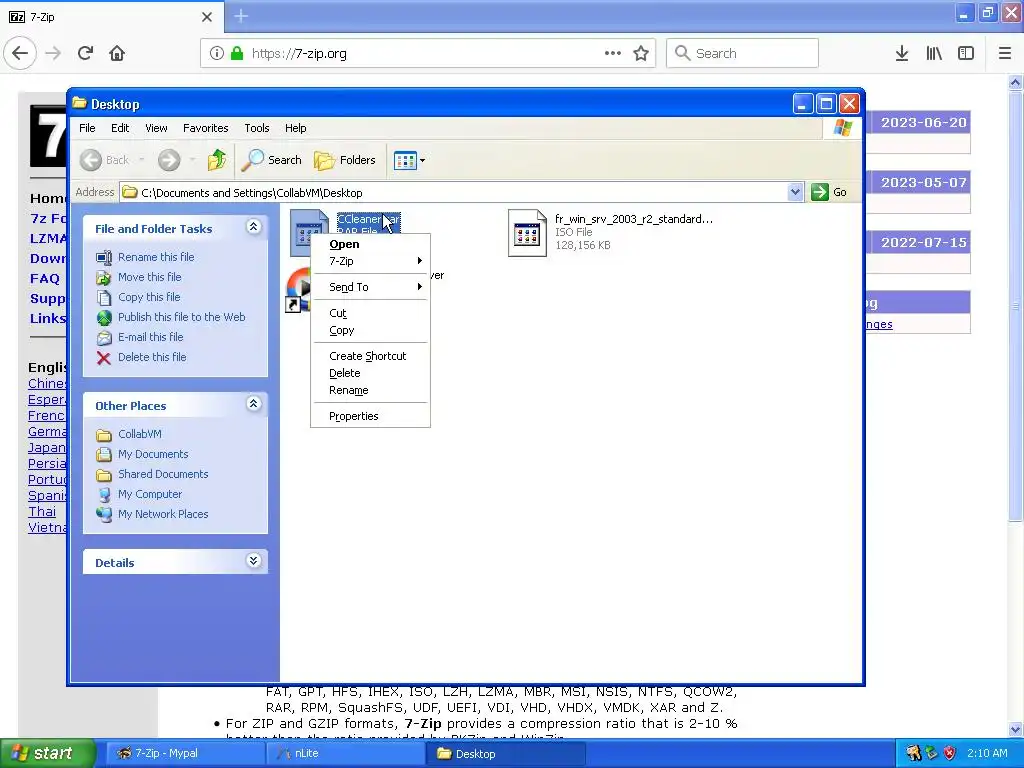The width and height of the screenshot is (1024, 768).
Task: Click red shield tray icon
Action: [x=950, y=753]
